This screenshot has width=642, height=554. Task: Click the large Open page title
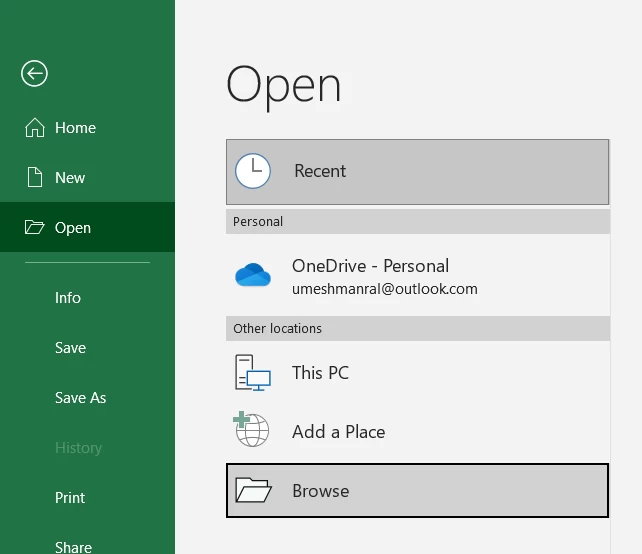(x=283, y=86)
